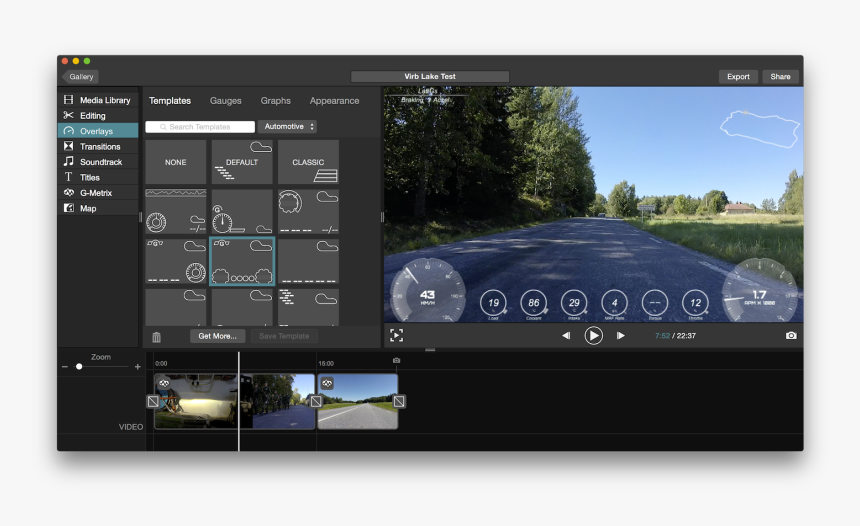This screenshot has width=860, height=526.
Task: Click the transition icon between the clips
Action: 316,401
